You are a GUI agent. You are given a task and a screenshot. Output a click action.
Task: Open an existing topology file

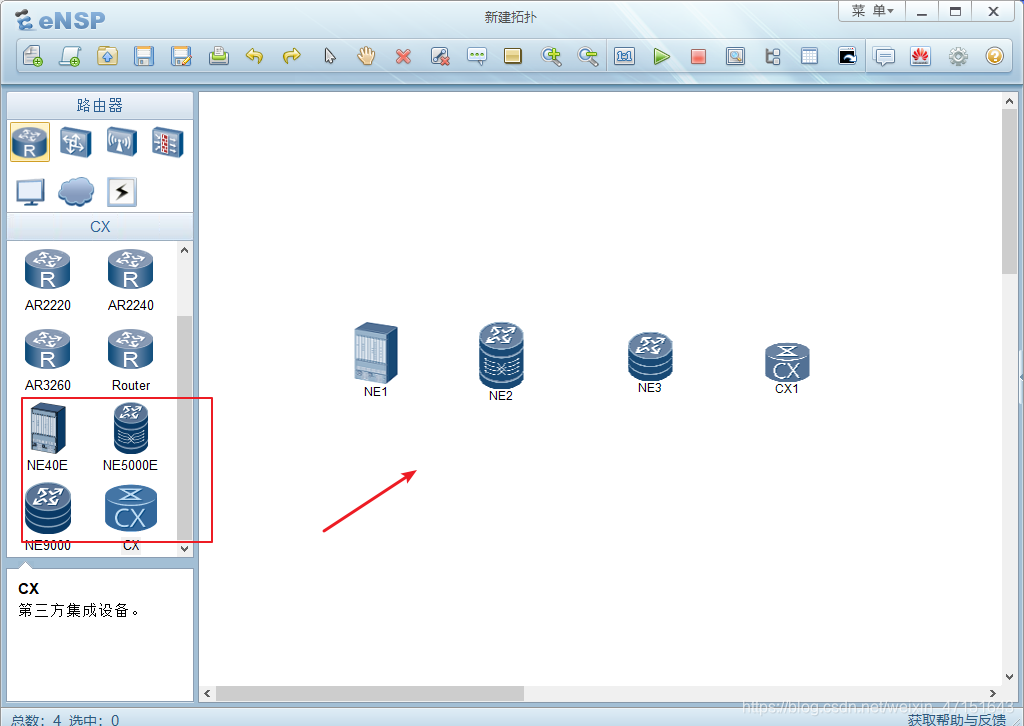coord(107,56)
